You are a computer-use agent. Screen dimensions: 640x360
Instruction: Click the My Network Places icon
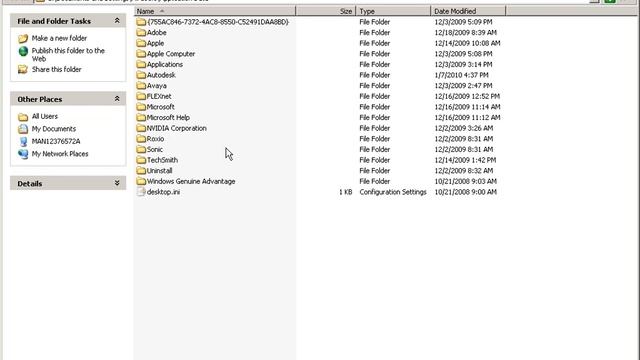point(23,154)
